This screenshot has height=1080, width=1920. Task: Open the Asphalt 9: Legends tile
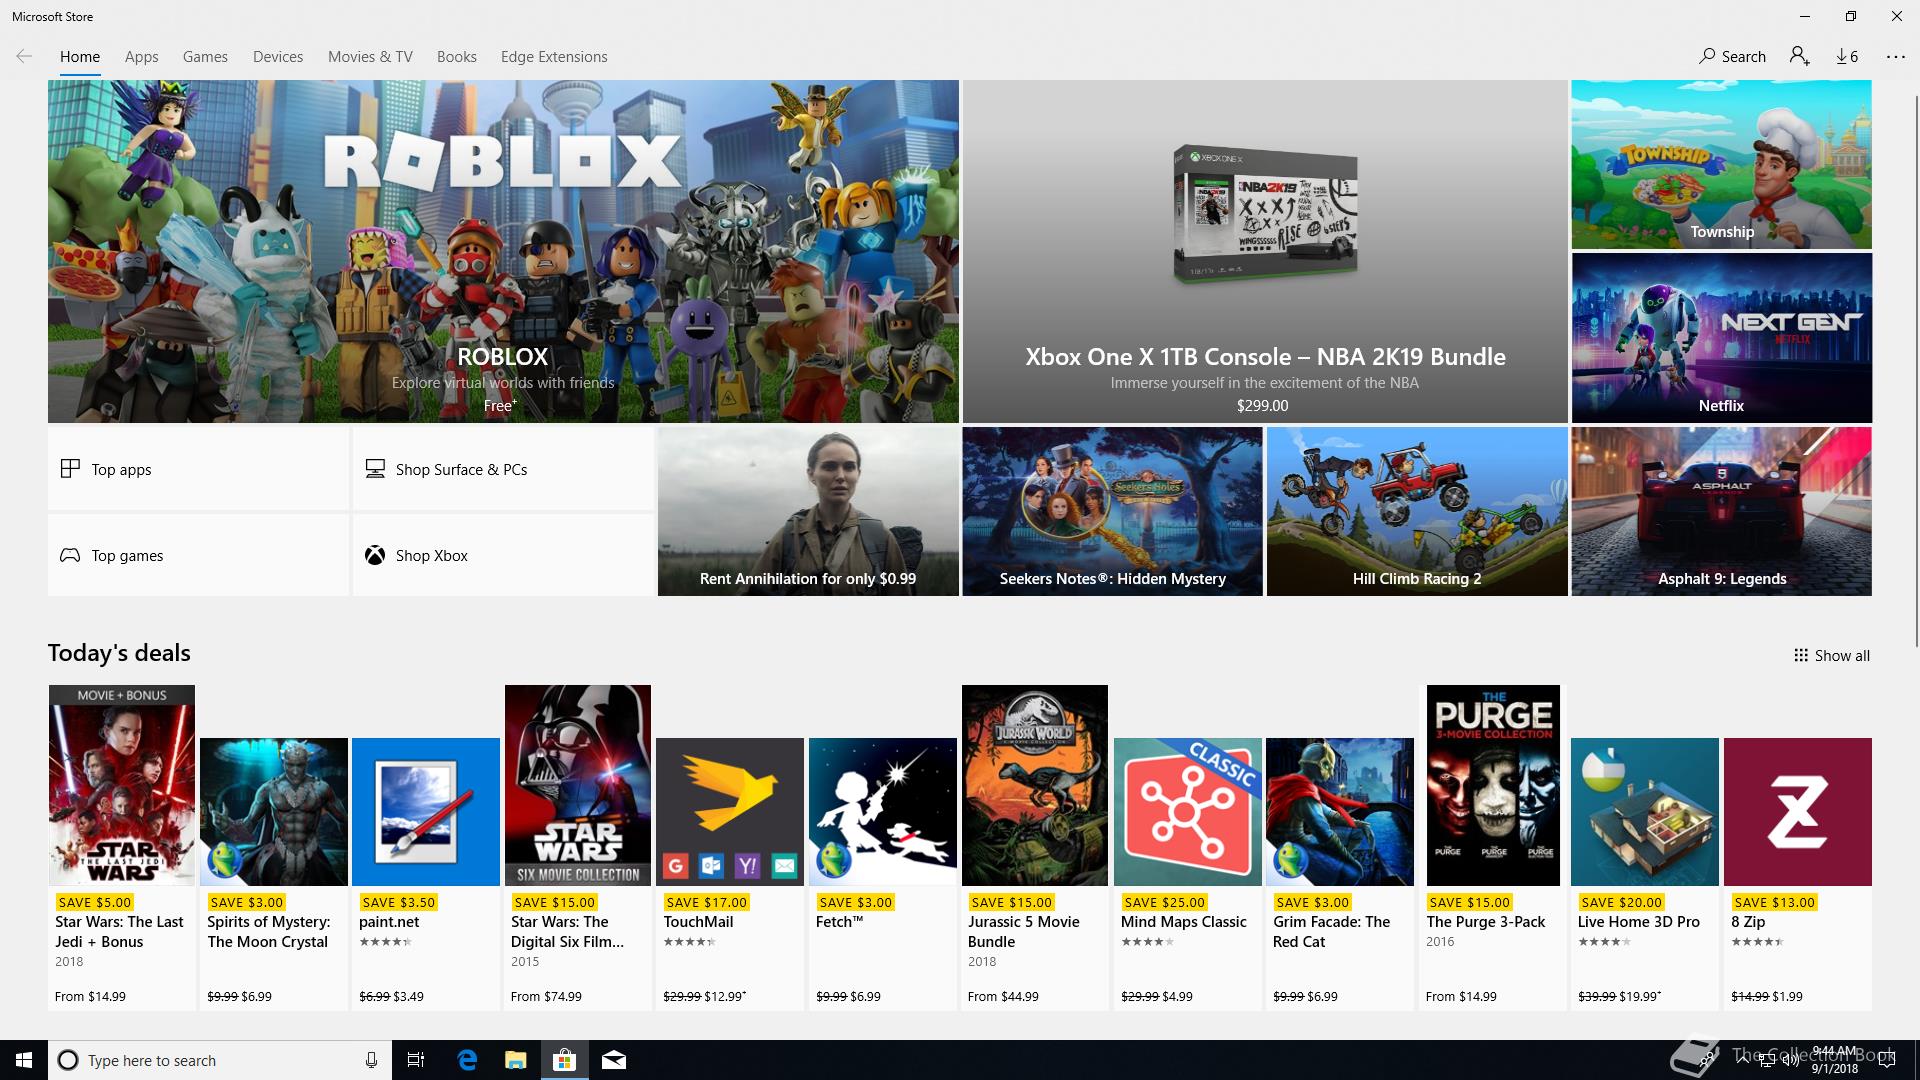click(x=1721, y=511)
